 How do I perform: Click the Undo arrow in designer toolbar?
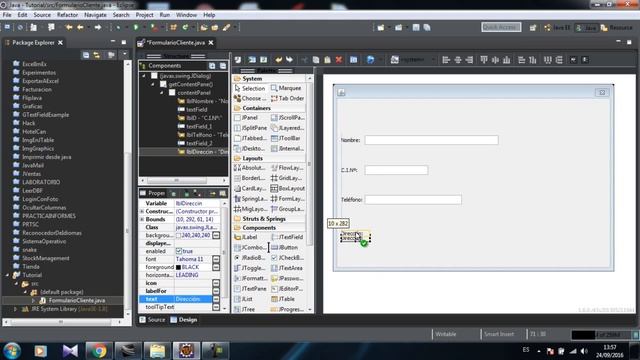(279, 60)
